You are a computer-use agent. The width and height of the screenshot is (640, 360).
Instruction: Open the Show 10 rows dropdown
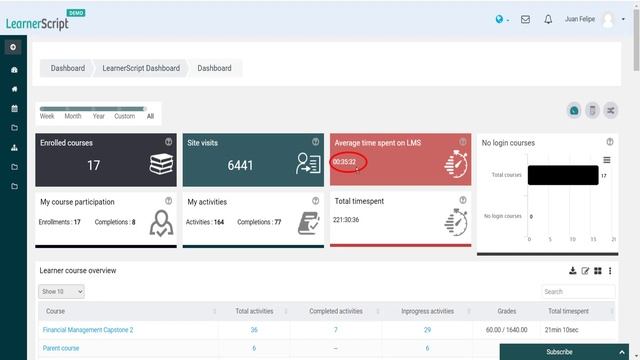click(x=62, y=291)
